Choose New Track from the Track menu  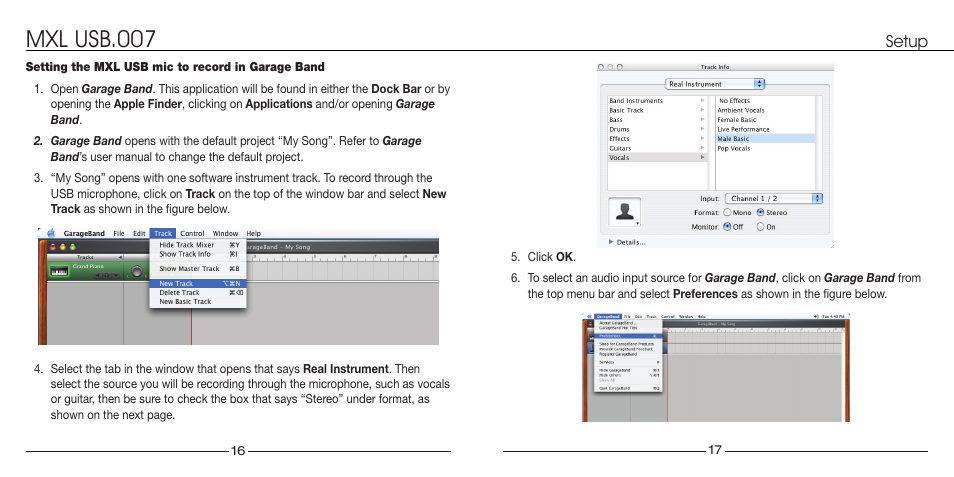[177, 284]
